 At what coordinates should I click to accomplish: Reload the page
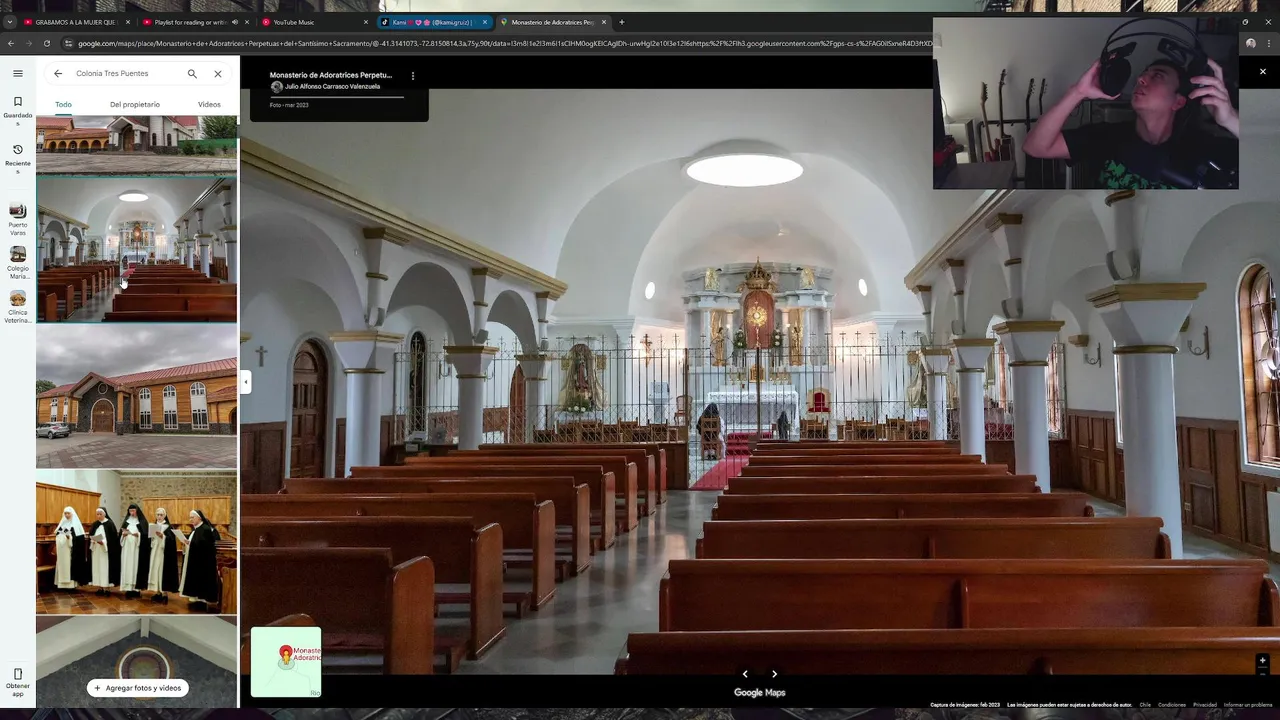point(47,43)
